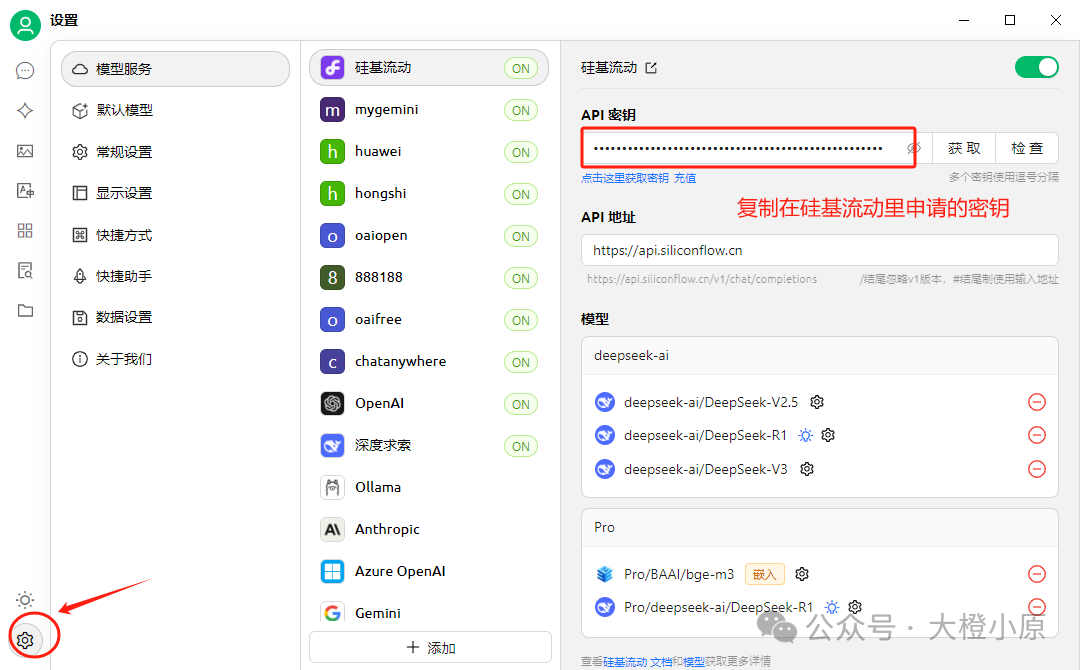Open the translate tool

[x=25, y=191]
